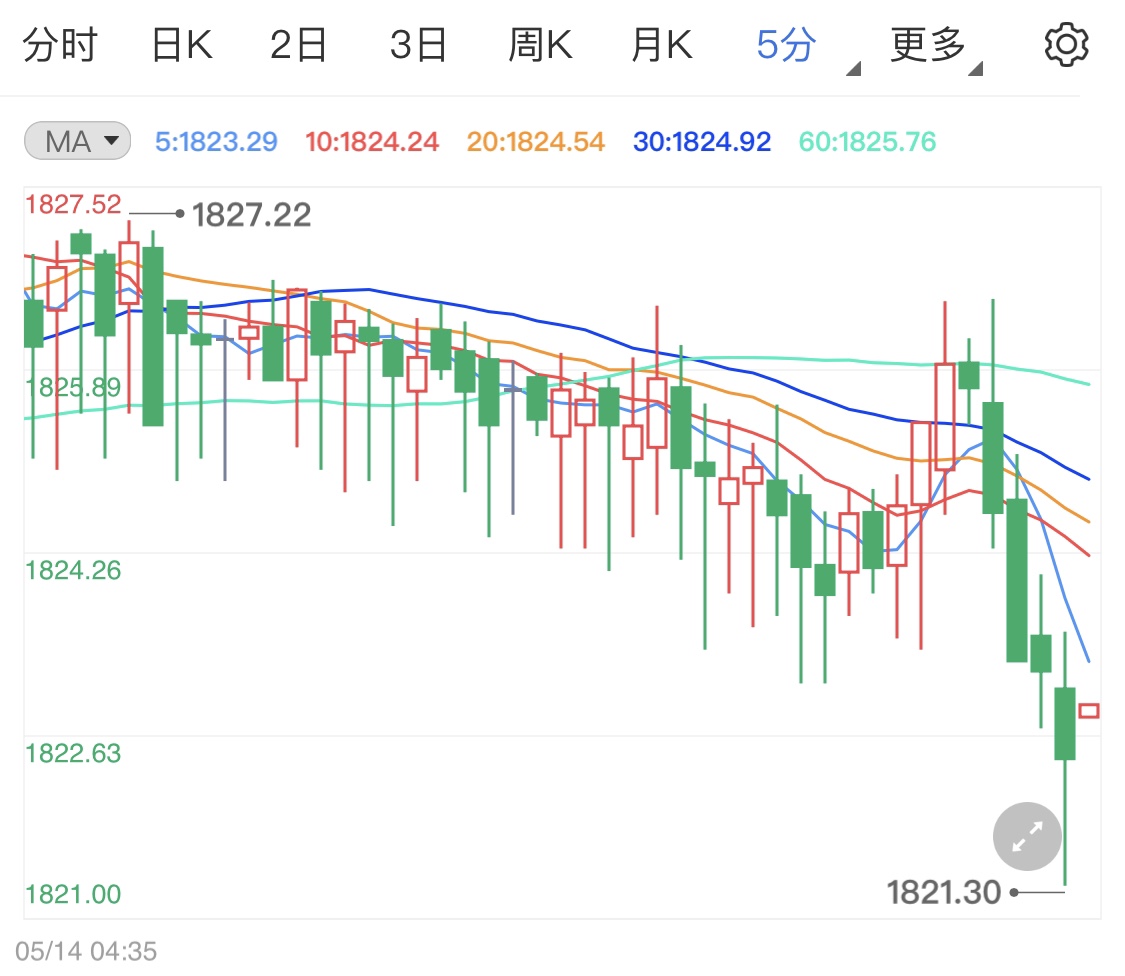Image resolution: width=1125 pixels, height=976 pixels.
Task: Switch to the 周K tab
Action: coord(540,45)
